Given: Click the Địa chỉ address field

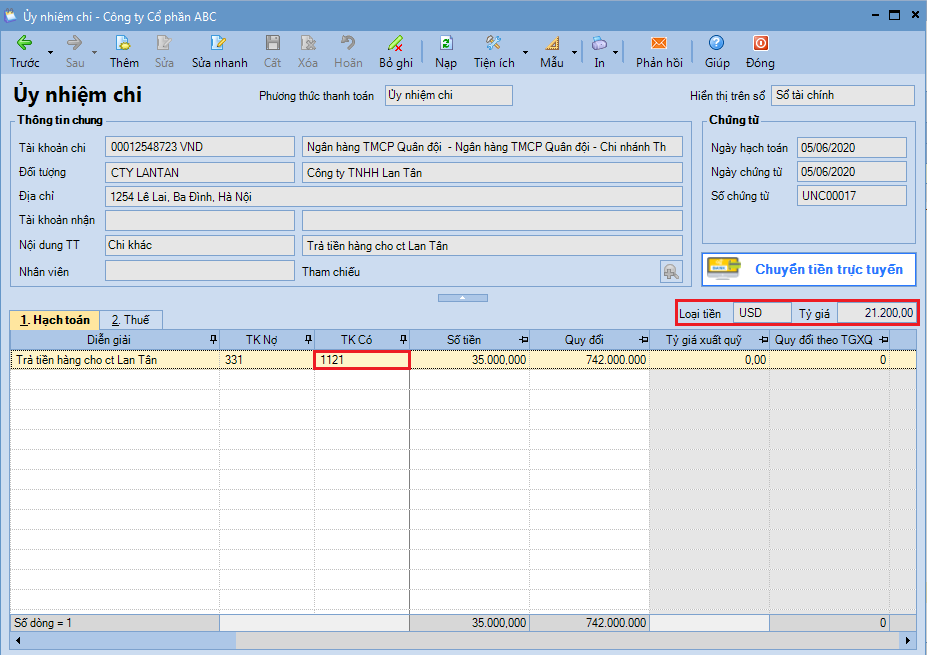Looking at the screenshot, I should coord(394,197).
